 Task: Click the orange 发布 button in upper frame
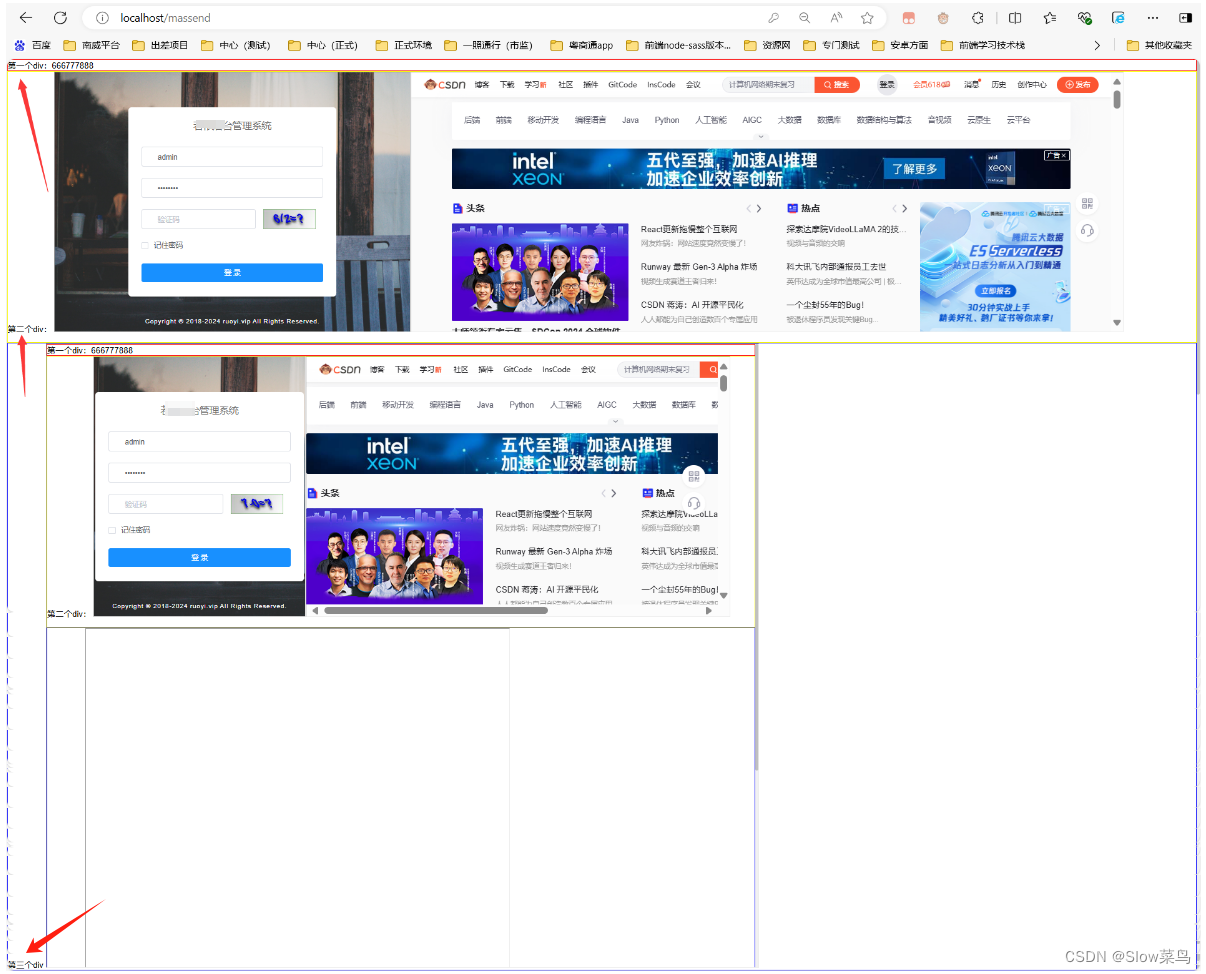click(x=1077, y=85)
